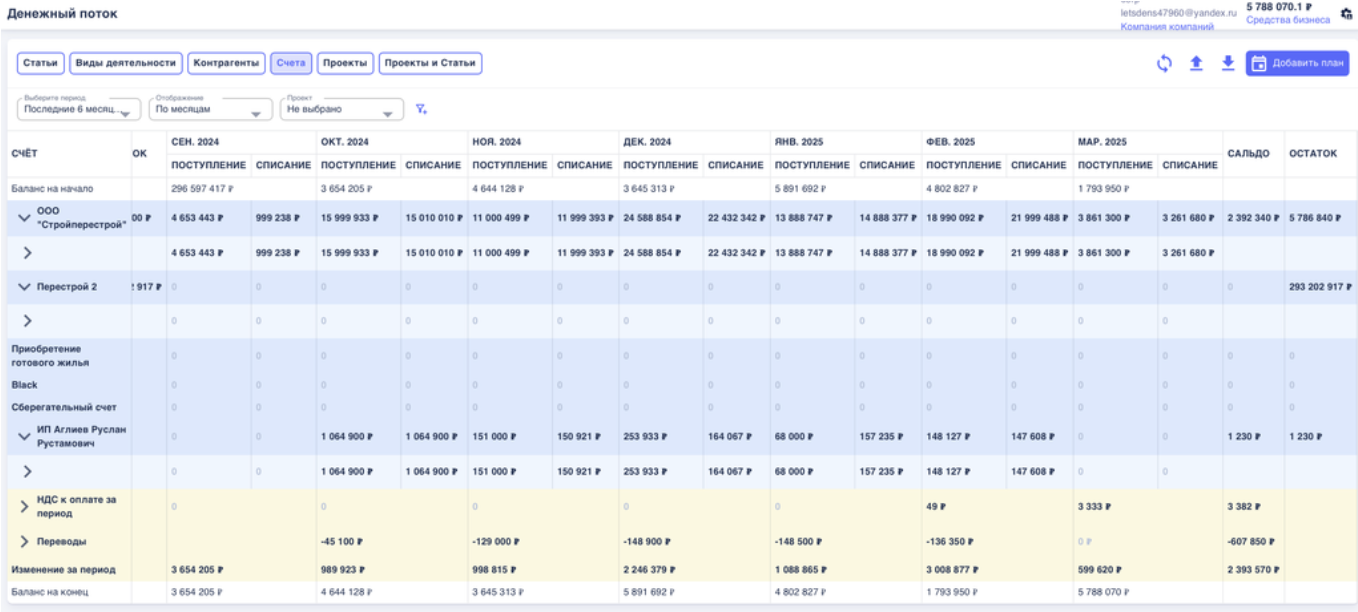Collapse the ООО "Стройперестрой" row

25,218
